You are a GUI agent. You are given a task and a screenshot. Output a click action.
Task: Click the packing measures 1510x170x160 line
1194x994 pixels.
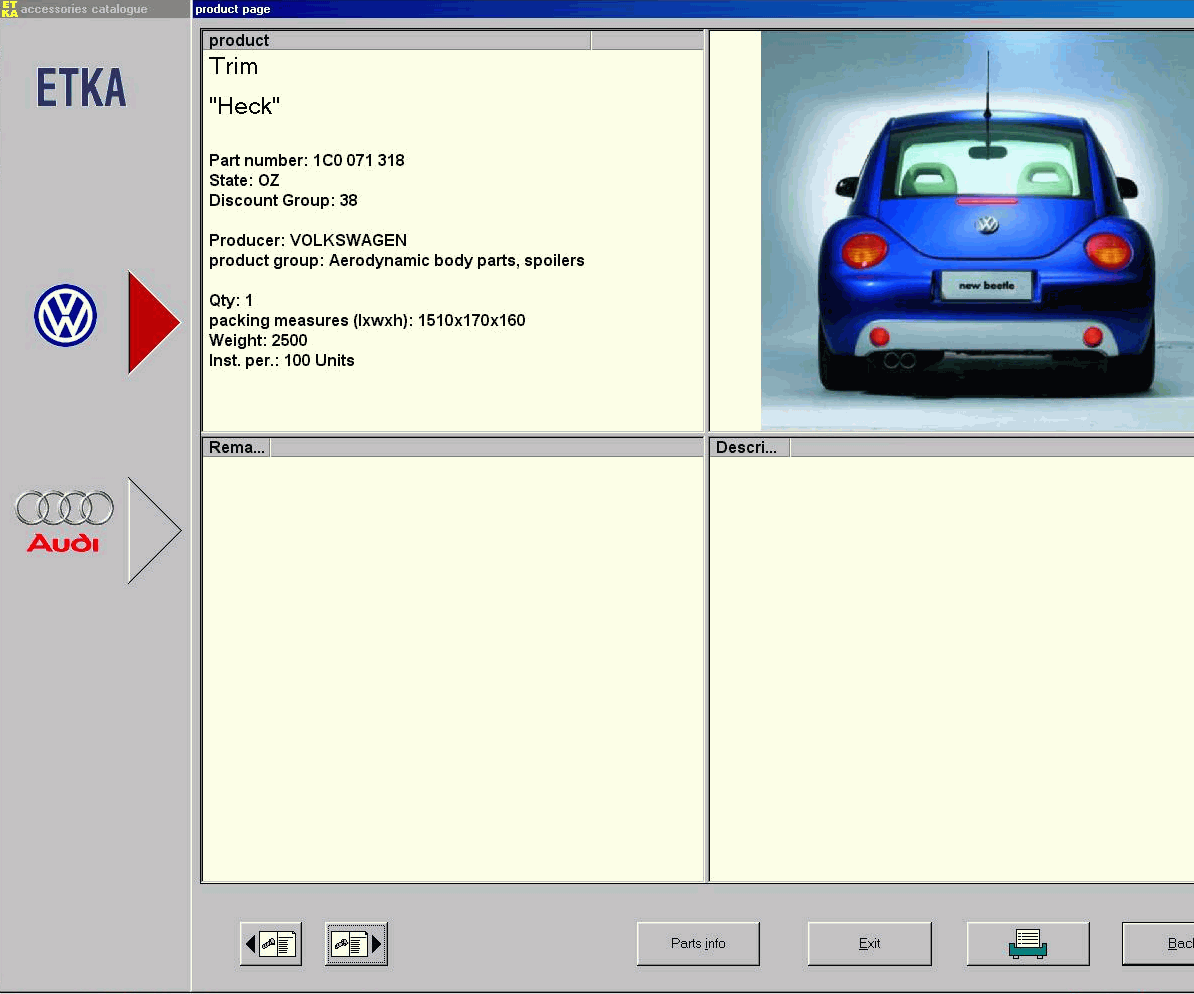point(367,321)
